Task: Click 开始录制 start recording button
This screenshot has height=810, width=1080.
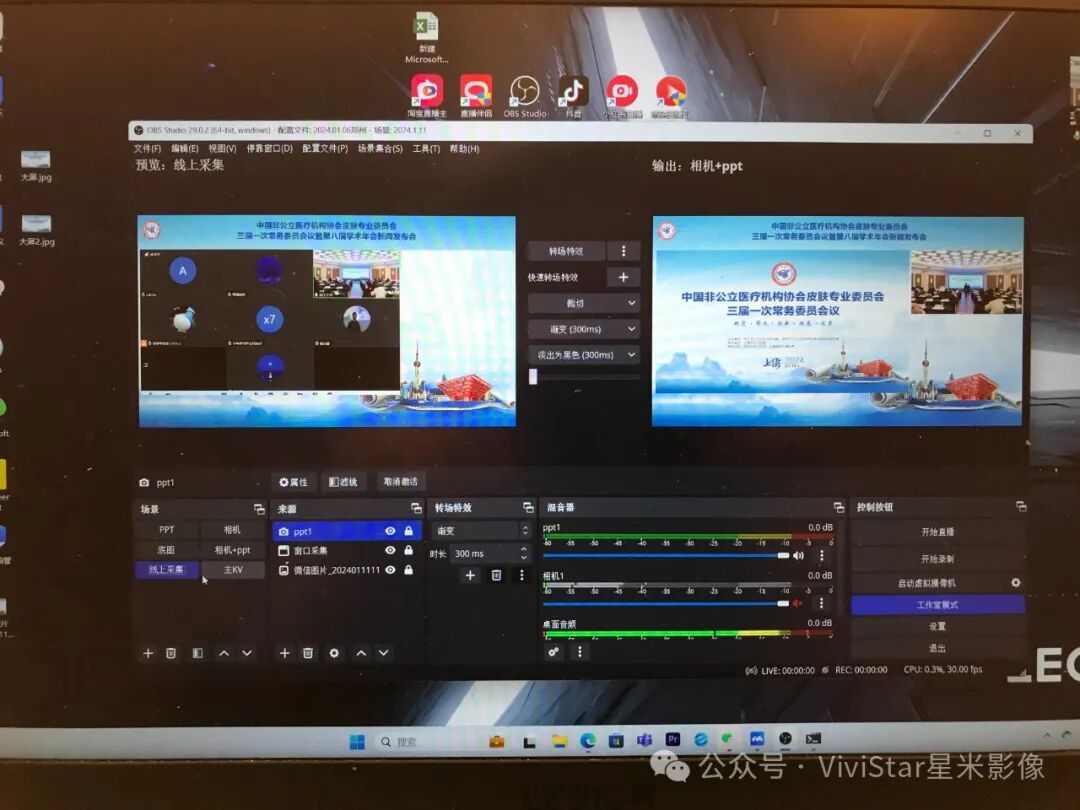Action: 938,558
